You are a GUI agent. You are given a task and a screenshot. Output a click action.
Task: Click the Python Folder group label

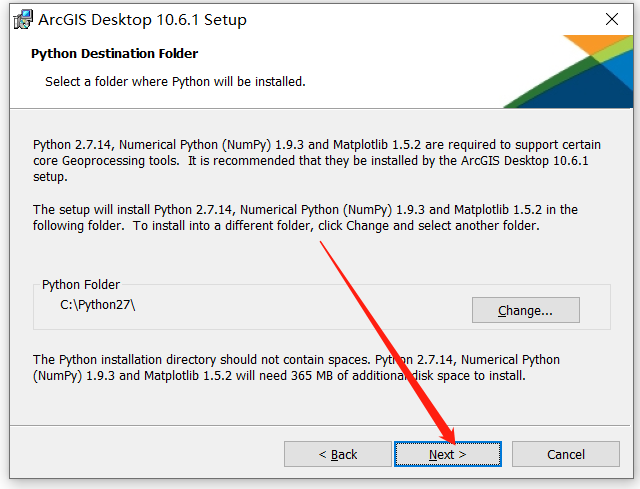click(x=81, y=285)
